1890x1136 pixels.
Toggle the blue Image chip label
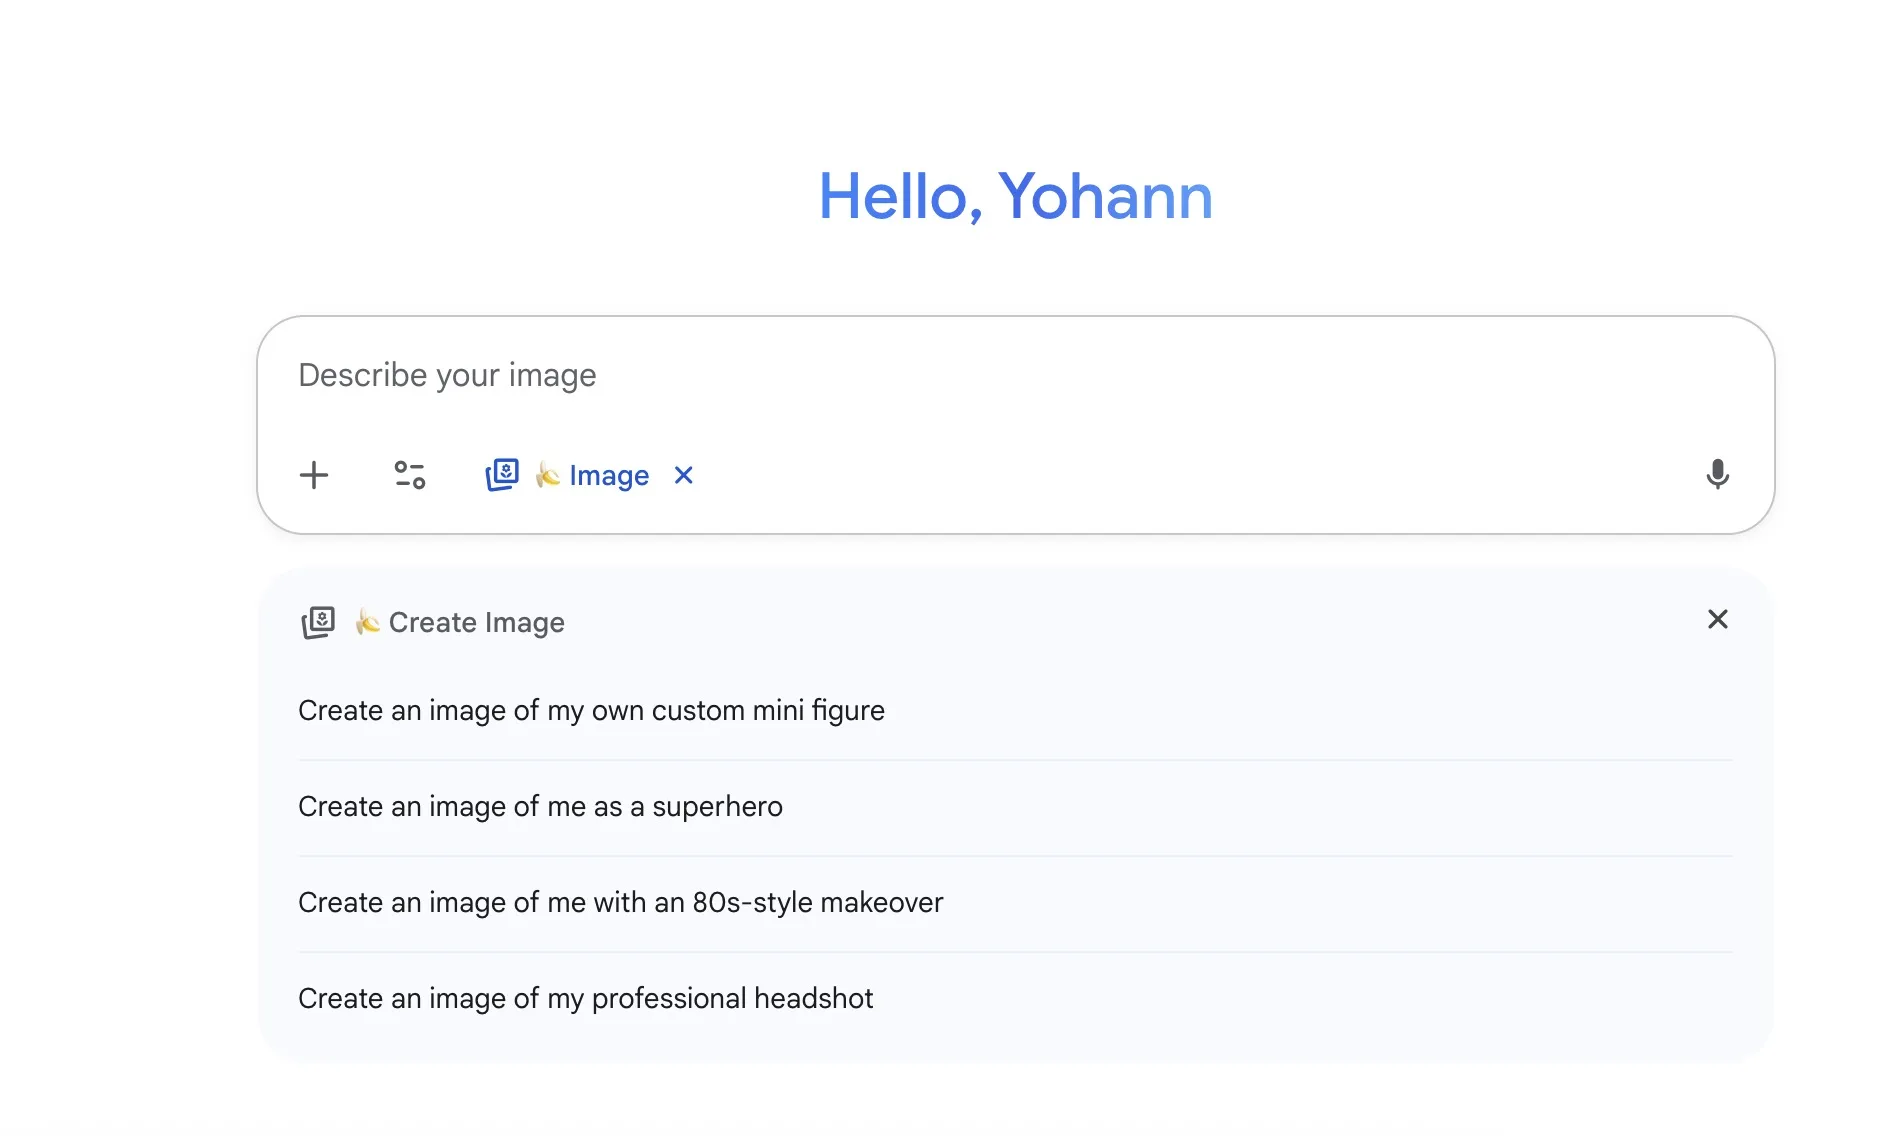click(608, 476)
